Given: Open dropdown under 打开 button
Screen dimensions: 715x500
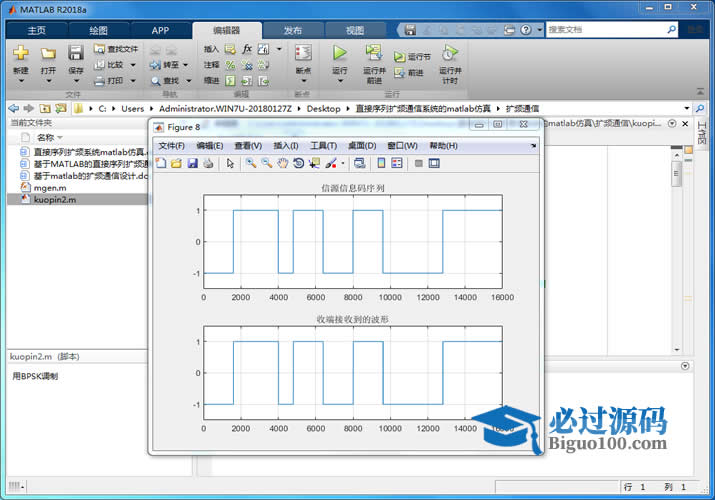Looking at the screenshot, I should click(48, 81).
